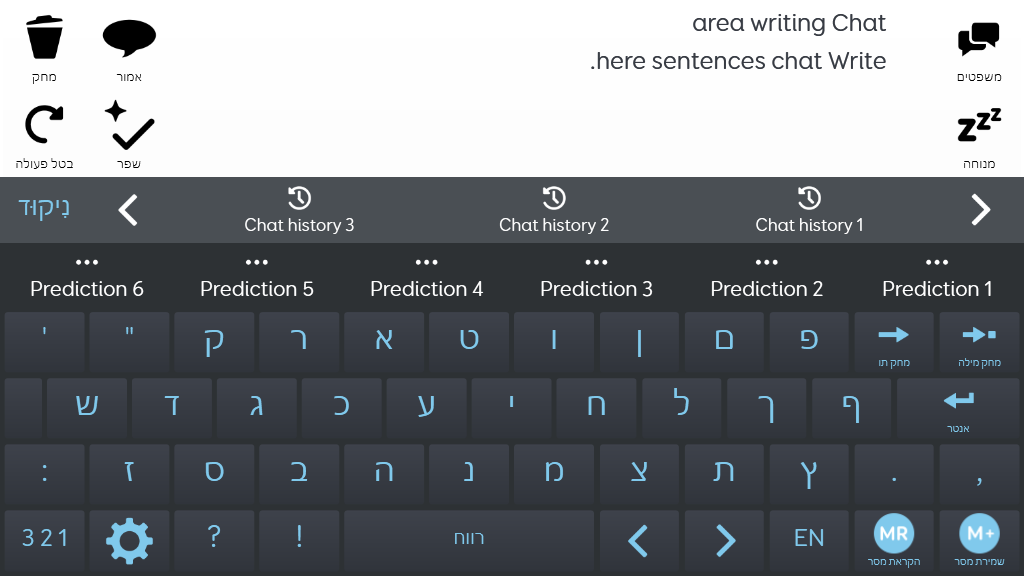Click the sparkle checkmark improve icon
The width and height of the screenshot is (1024, 576).
coord(129,124)
